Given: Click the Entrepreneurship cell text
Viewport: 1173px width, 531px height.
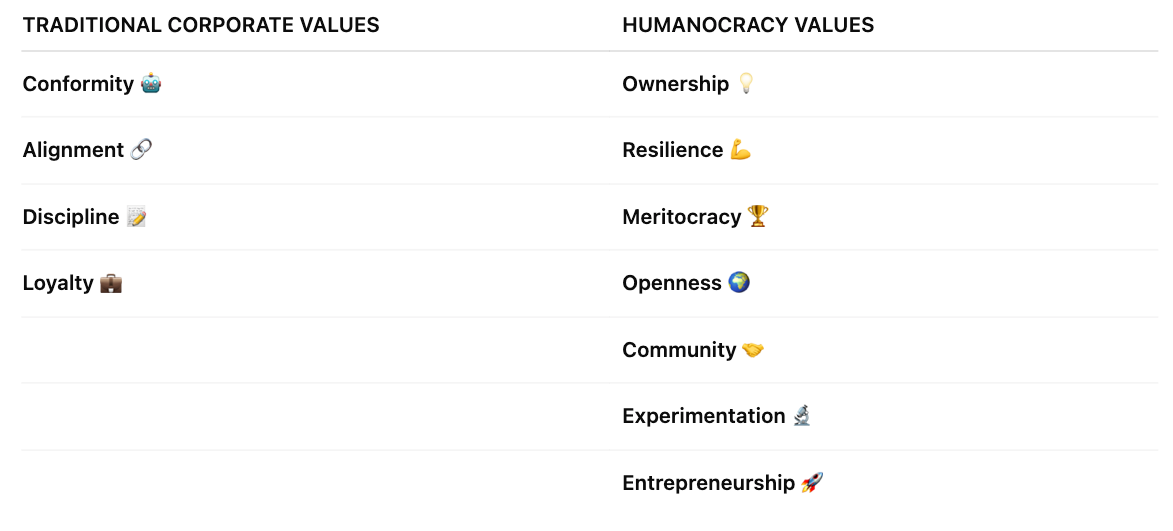Looking at the screenshot, I should tap(708, 483).
